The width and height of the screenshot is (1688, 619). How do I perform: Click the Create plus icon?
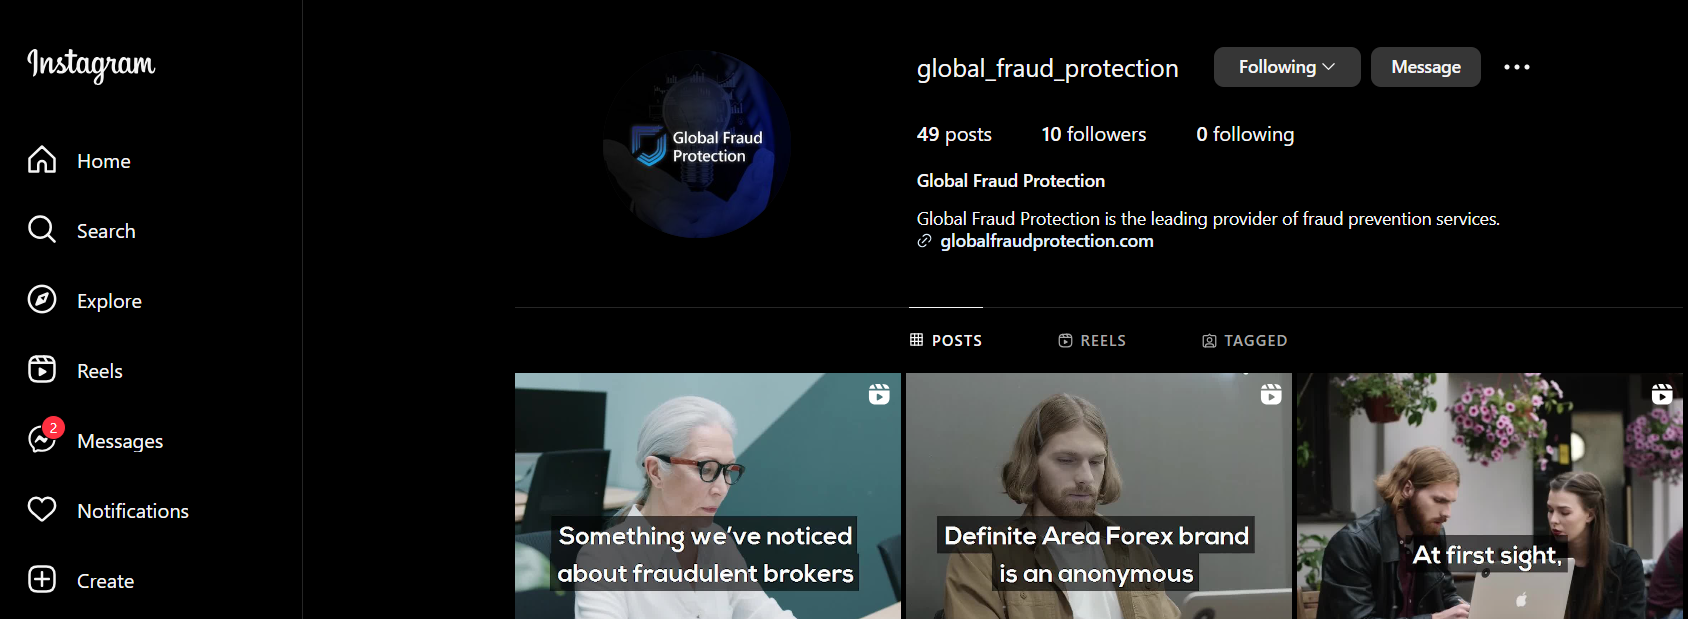coord(42,580)
